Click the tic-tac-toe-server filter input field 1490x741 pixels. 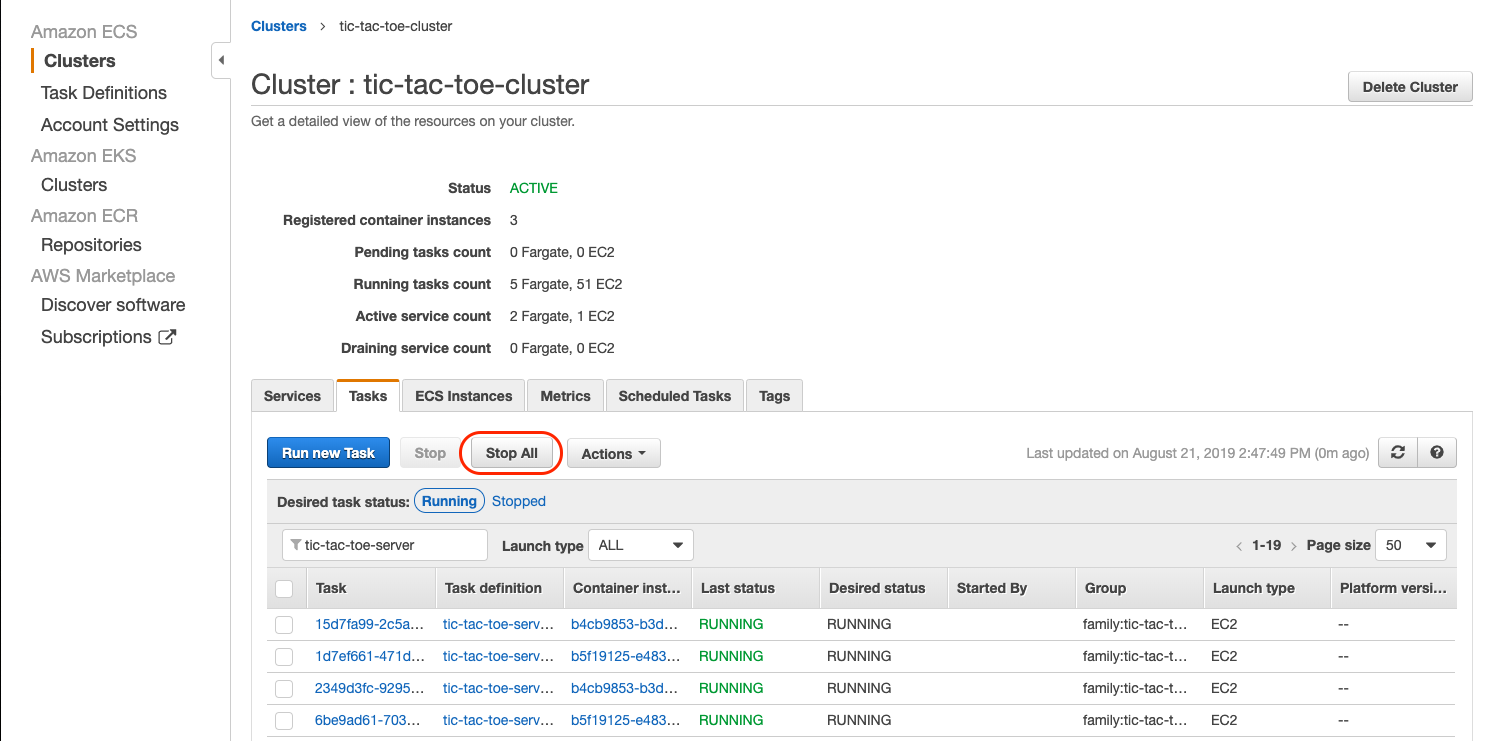pyautogui.click(x=385, y=545)
